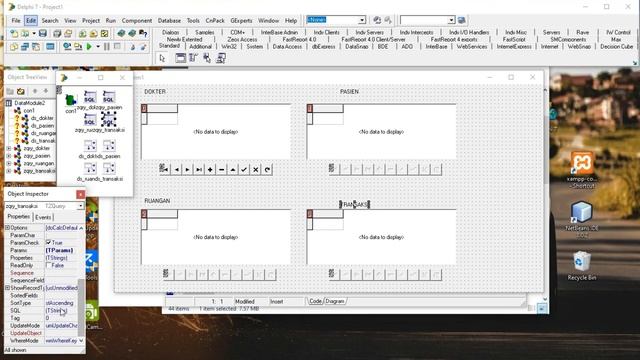Click the Tag property value field

pyautogui.click(x=61, y=318)
